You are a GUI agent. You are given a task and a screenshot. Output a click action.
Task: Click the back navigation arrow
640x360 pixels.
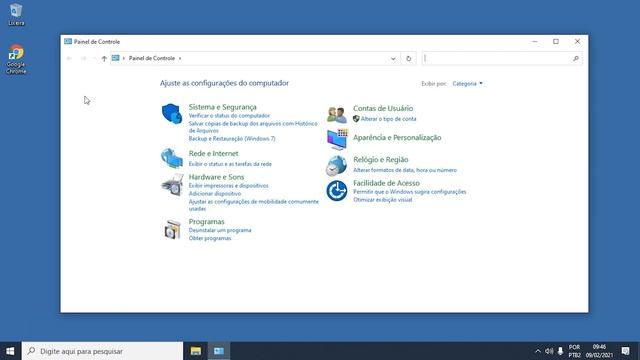(x=69, y=58)
